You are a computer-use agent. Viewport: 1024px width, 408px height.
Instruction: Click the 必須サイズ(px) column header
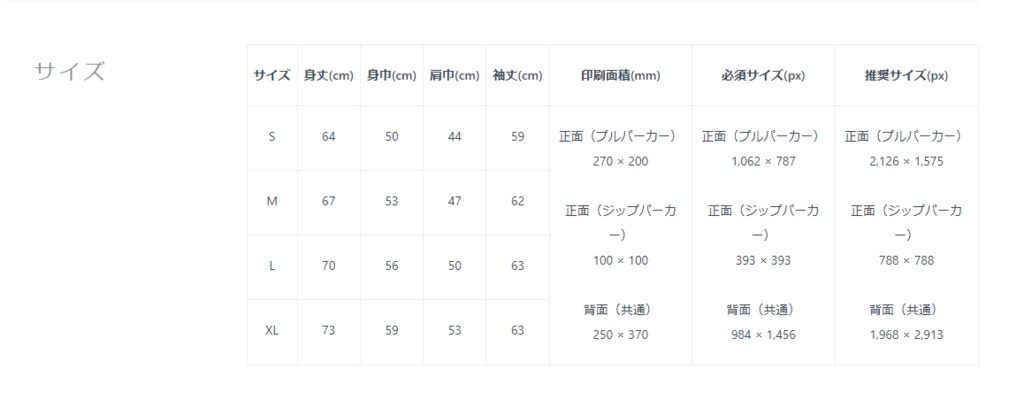(763, 76)
